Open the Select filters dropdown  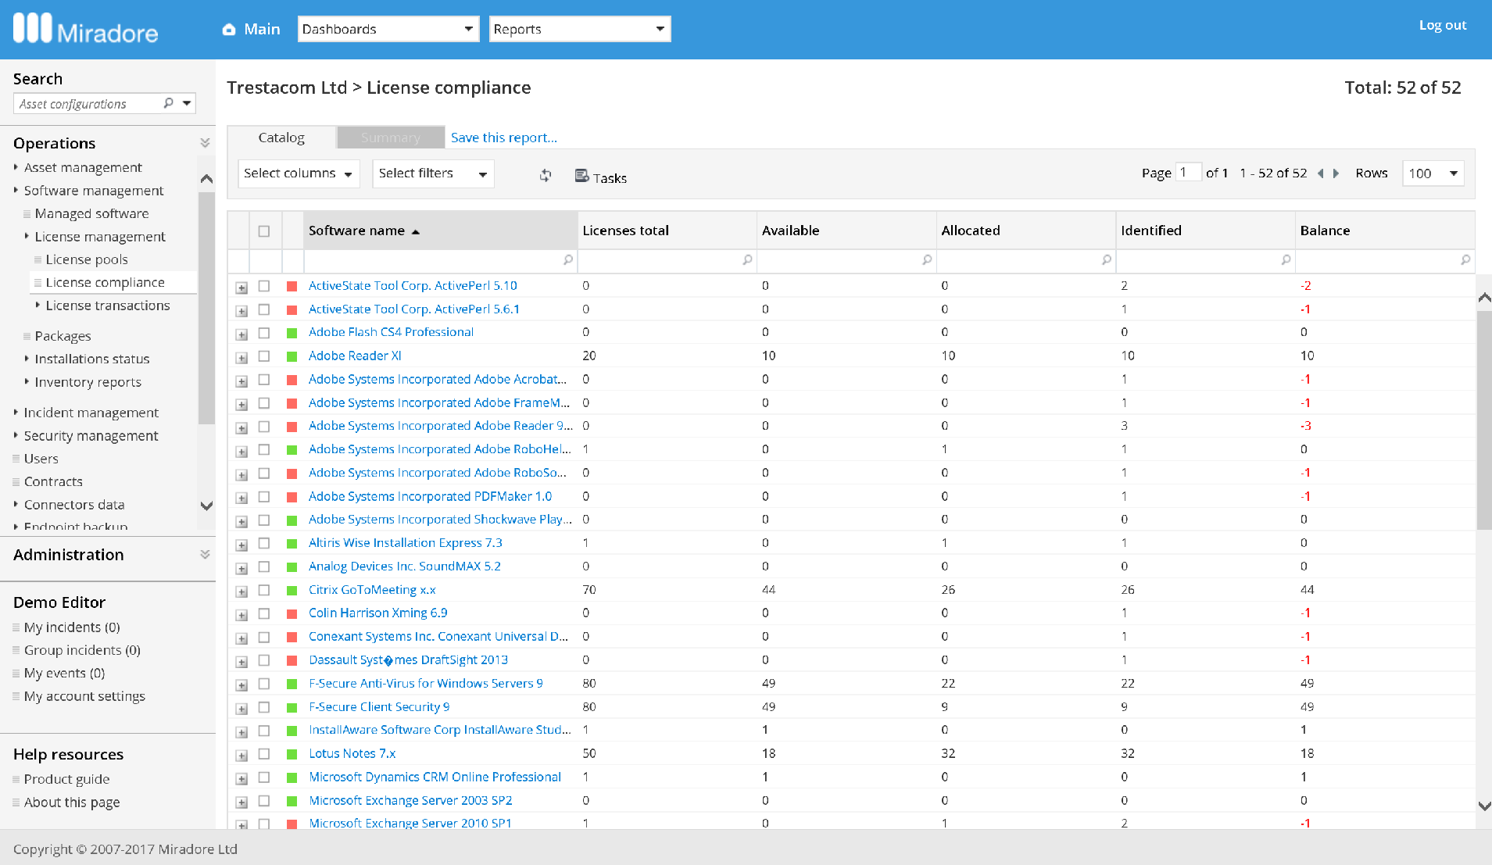(433, 174)
